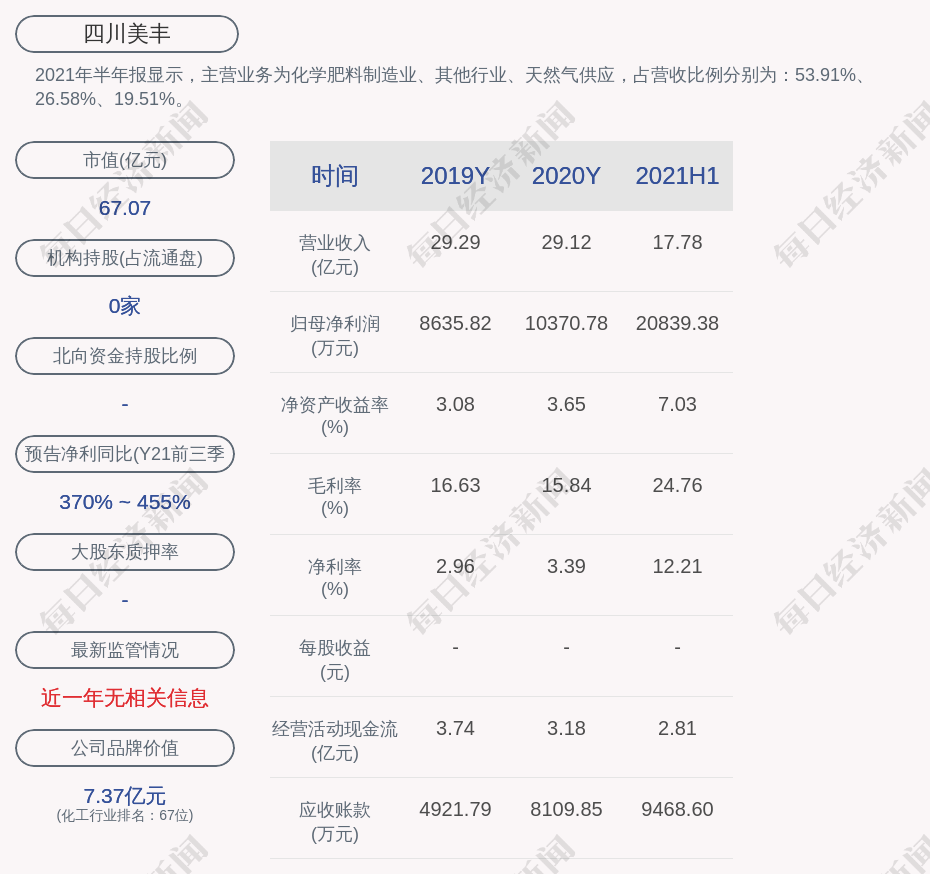Select the 2019Y column header

point(455,176)
